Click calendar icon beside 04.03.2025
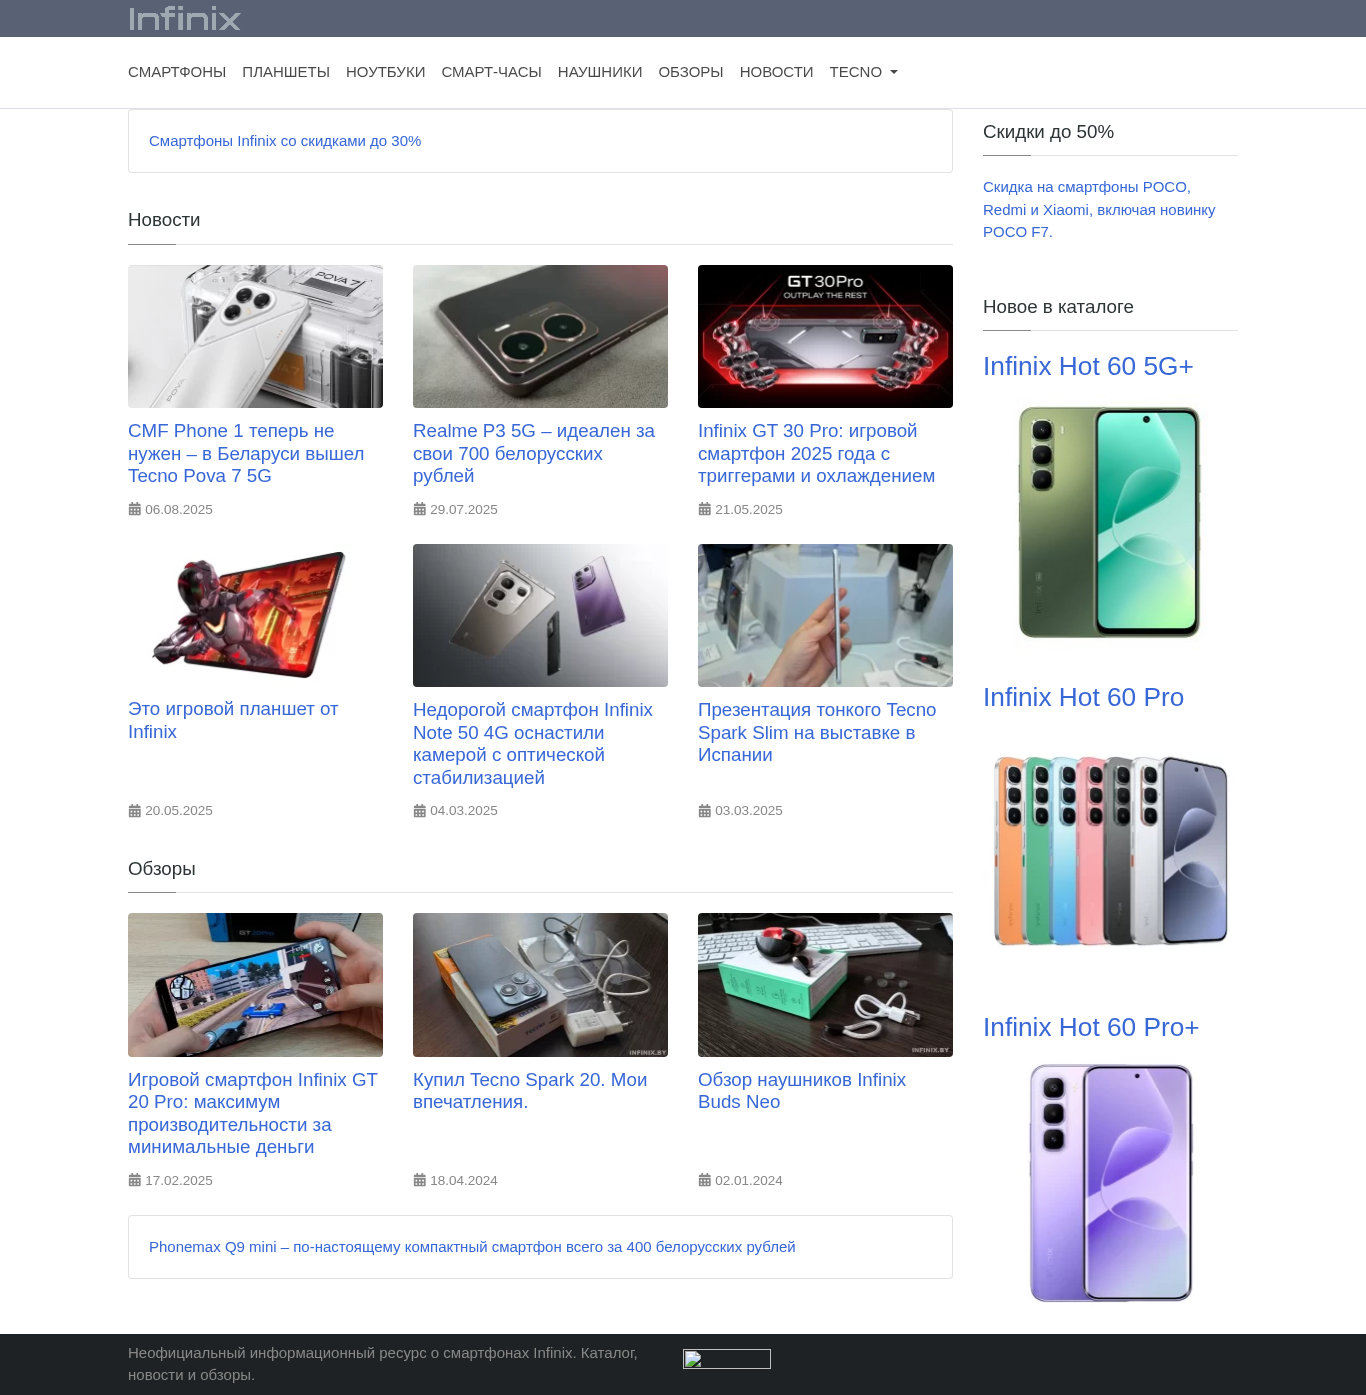1366x1395 pixels. coord(419,811)
